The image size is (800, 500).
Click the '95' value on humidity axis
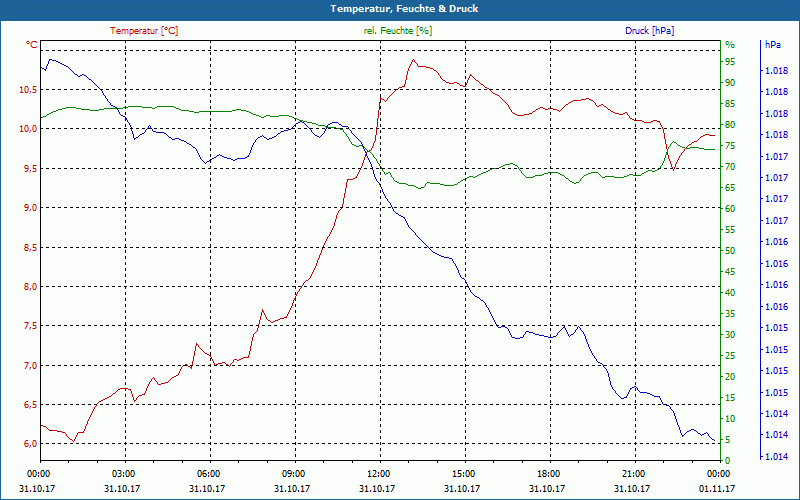click(730, 62)
